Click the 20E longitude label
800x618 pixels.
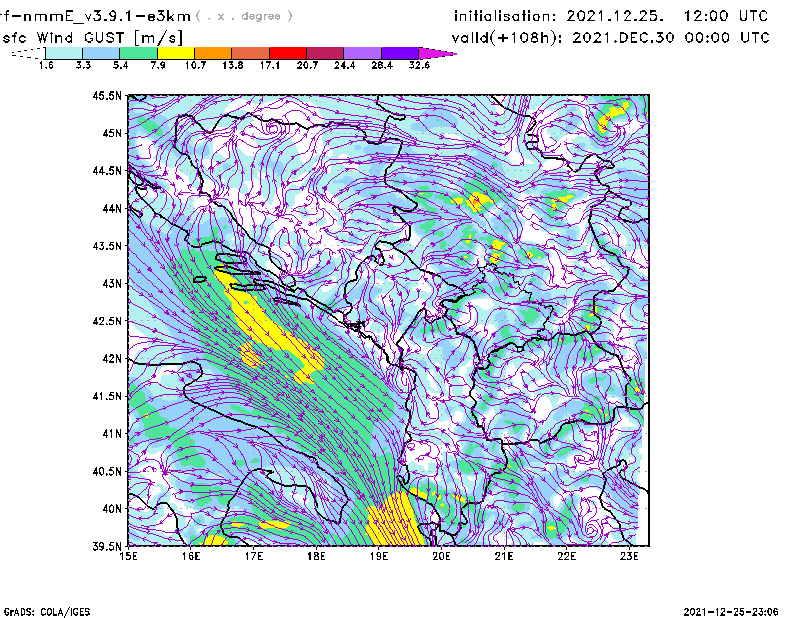(441, 556)
